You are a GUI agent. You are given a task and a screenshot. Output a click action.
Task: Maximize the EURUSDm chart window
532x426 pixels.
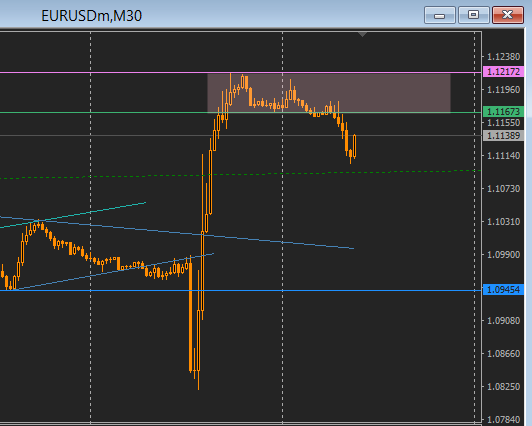[474, 15]
